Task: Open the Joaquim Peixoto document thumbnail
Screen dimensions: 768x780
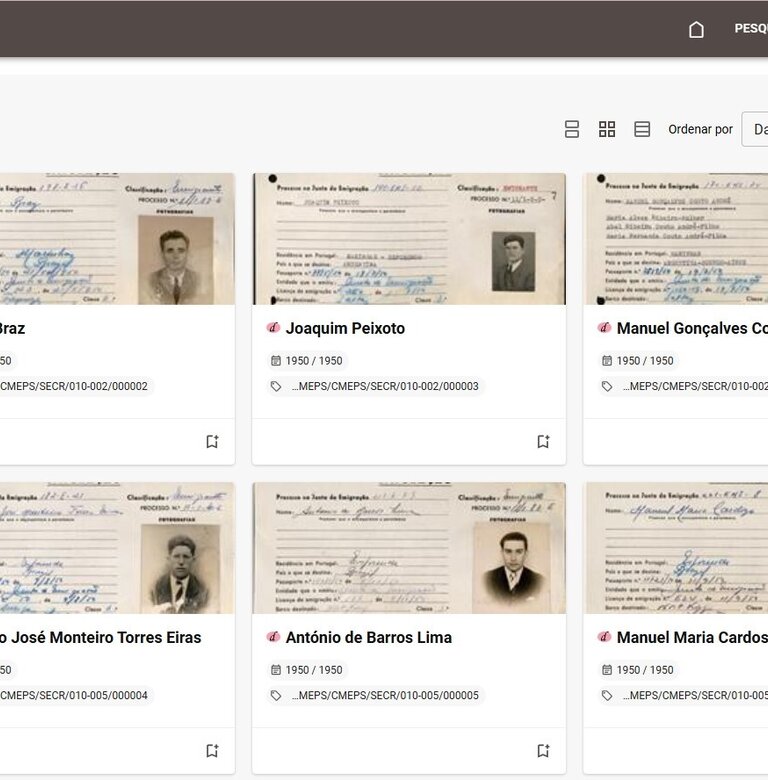Action: click(409, 239)
